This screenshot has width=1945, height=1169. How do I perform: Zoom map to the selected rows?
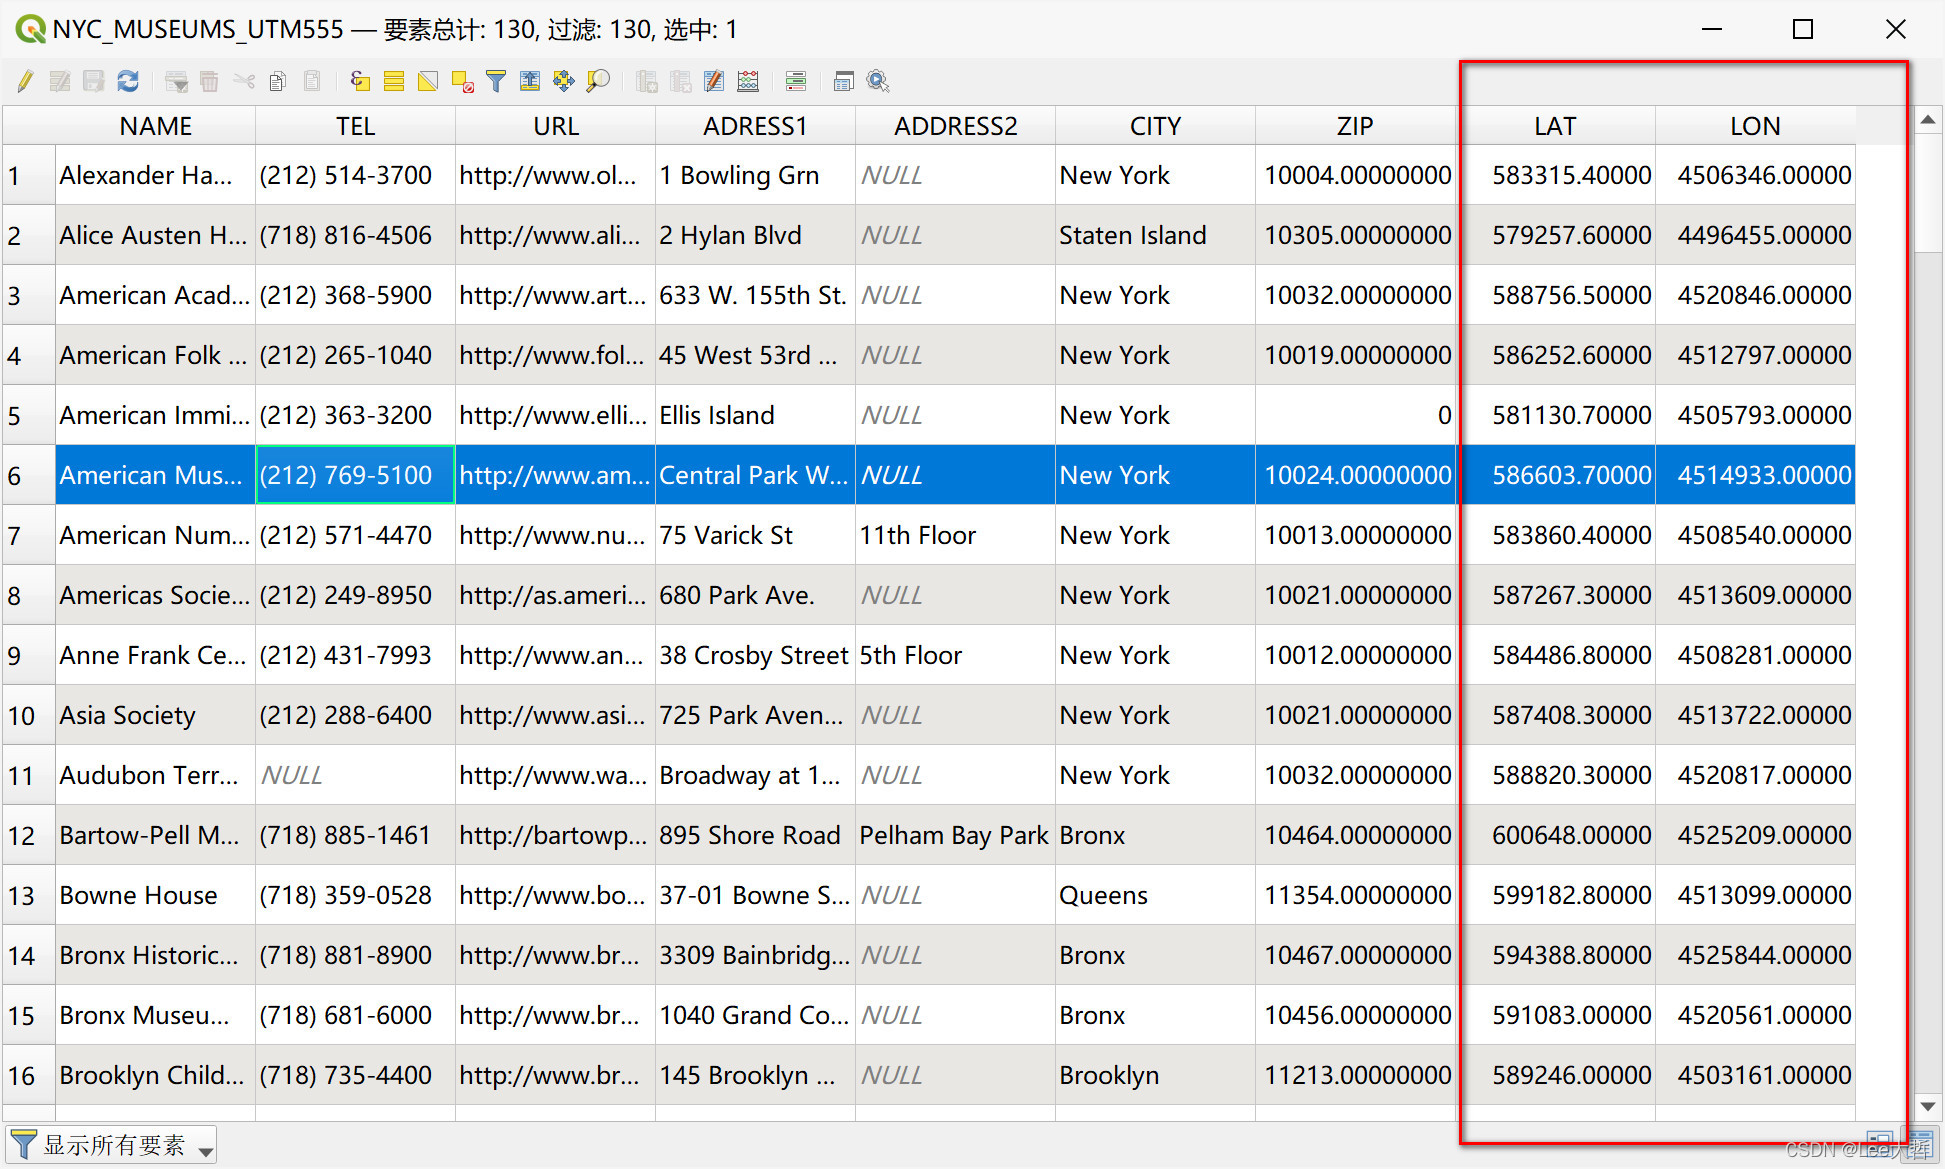click(x=598, y=82)
